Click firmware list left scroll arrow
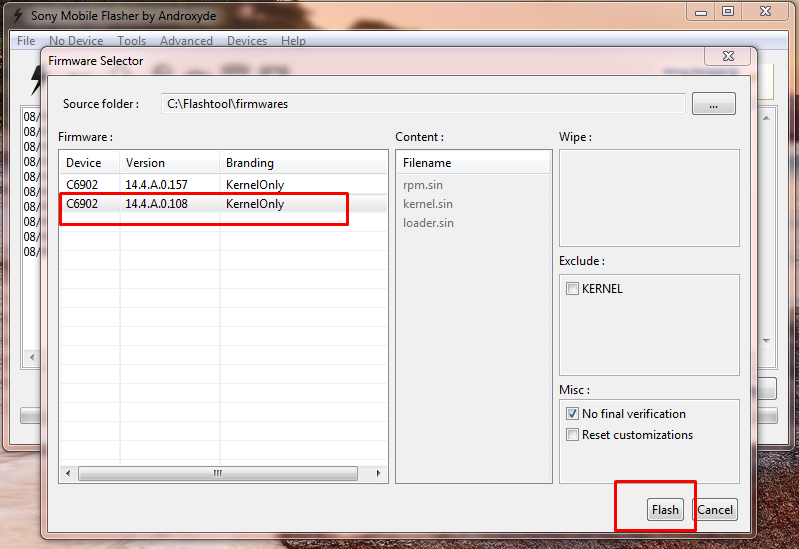The image size is (799, 549). [x=68, y=474]
